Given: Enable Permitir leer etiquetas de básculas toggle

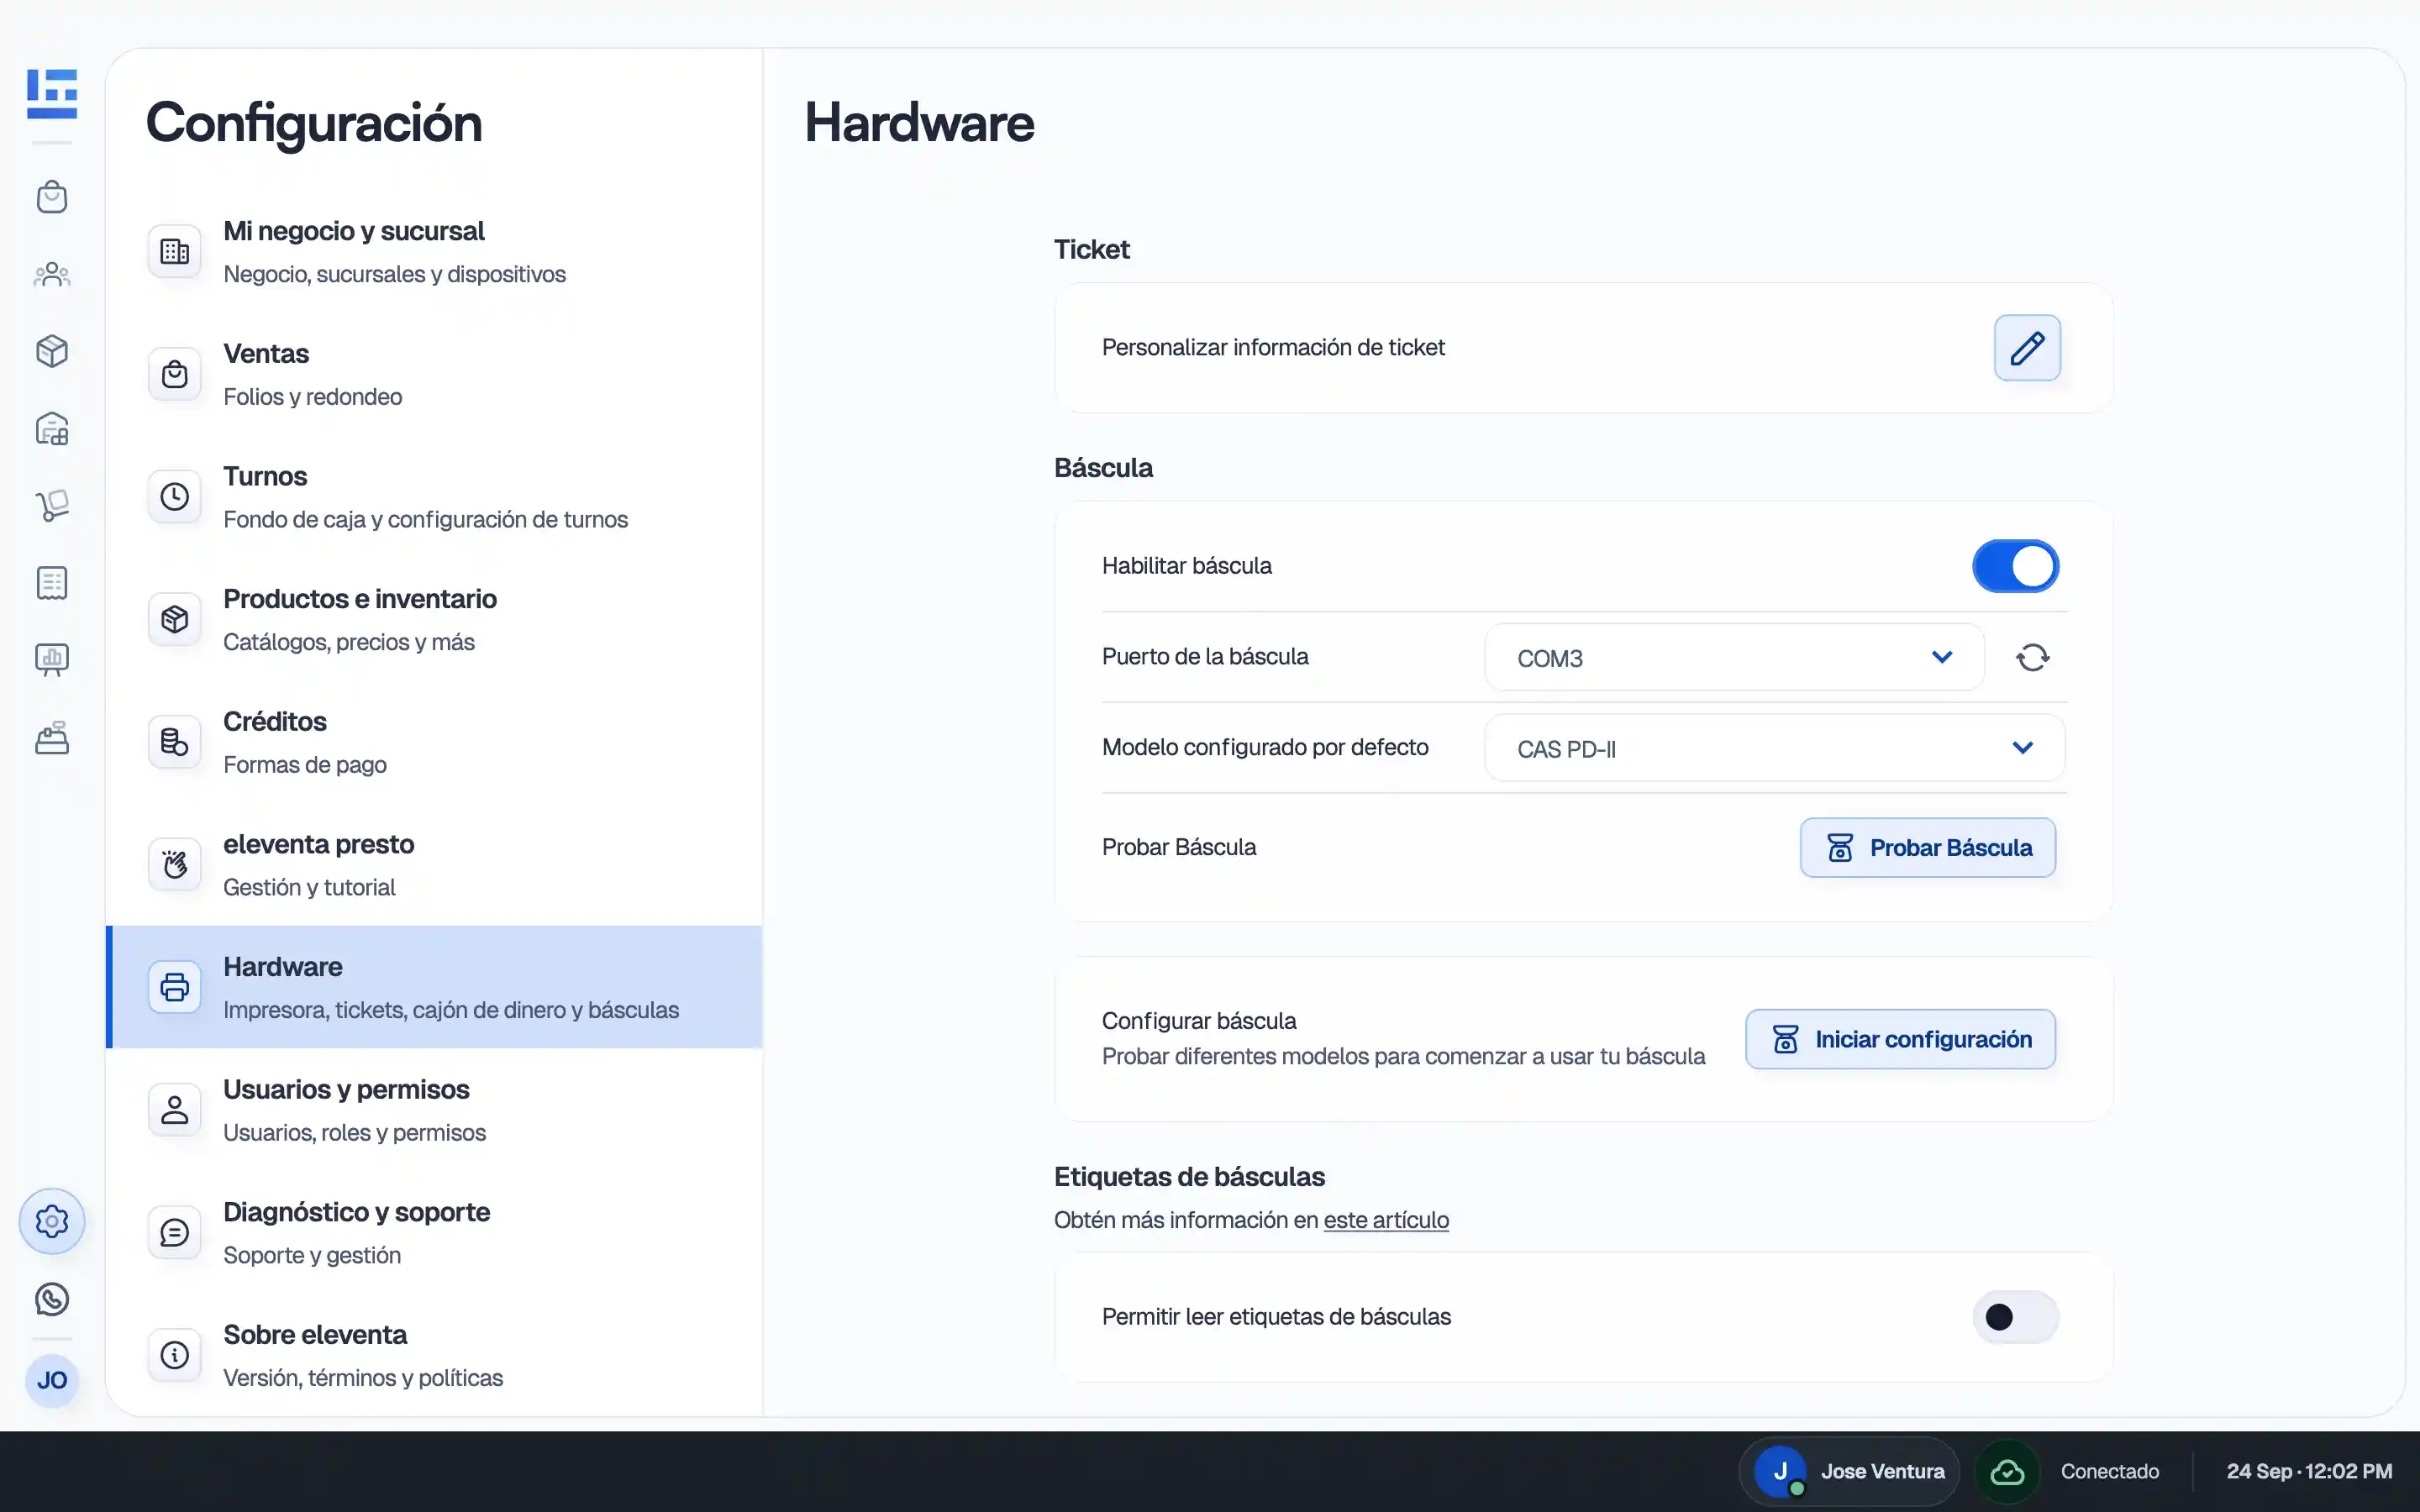Looking at the screenshot, I should [x=2015, y=1317].
